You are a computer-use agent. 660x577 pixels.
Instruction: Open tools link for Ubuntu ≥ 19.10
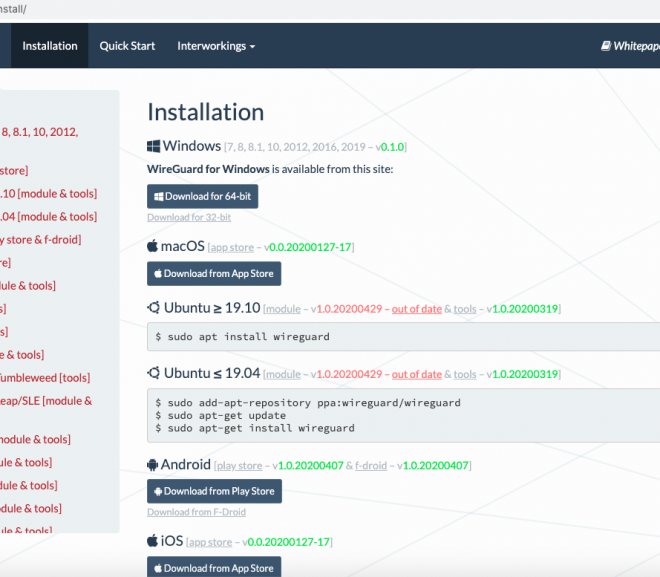coord(465,309)
